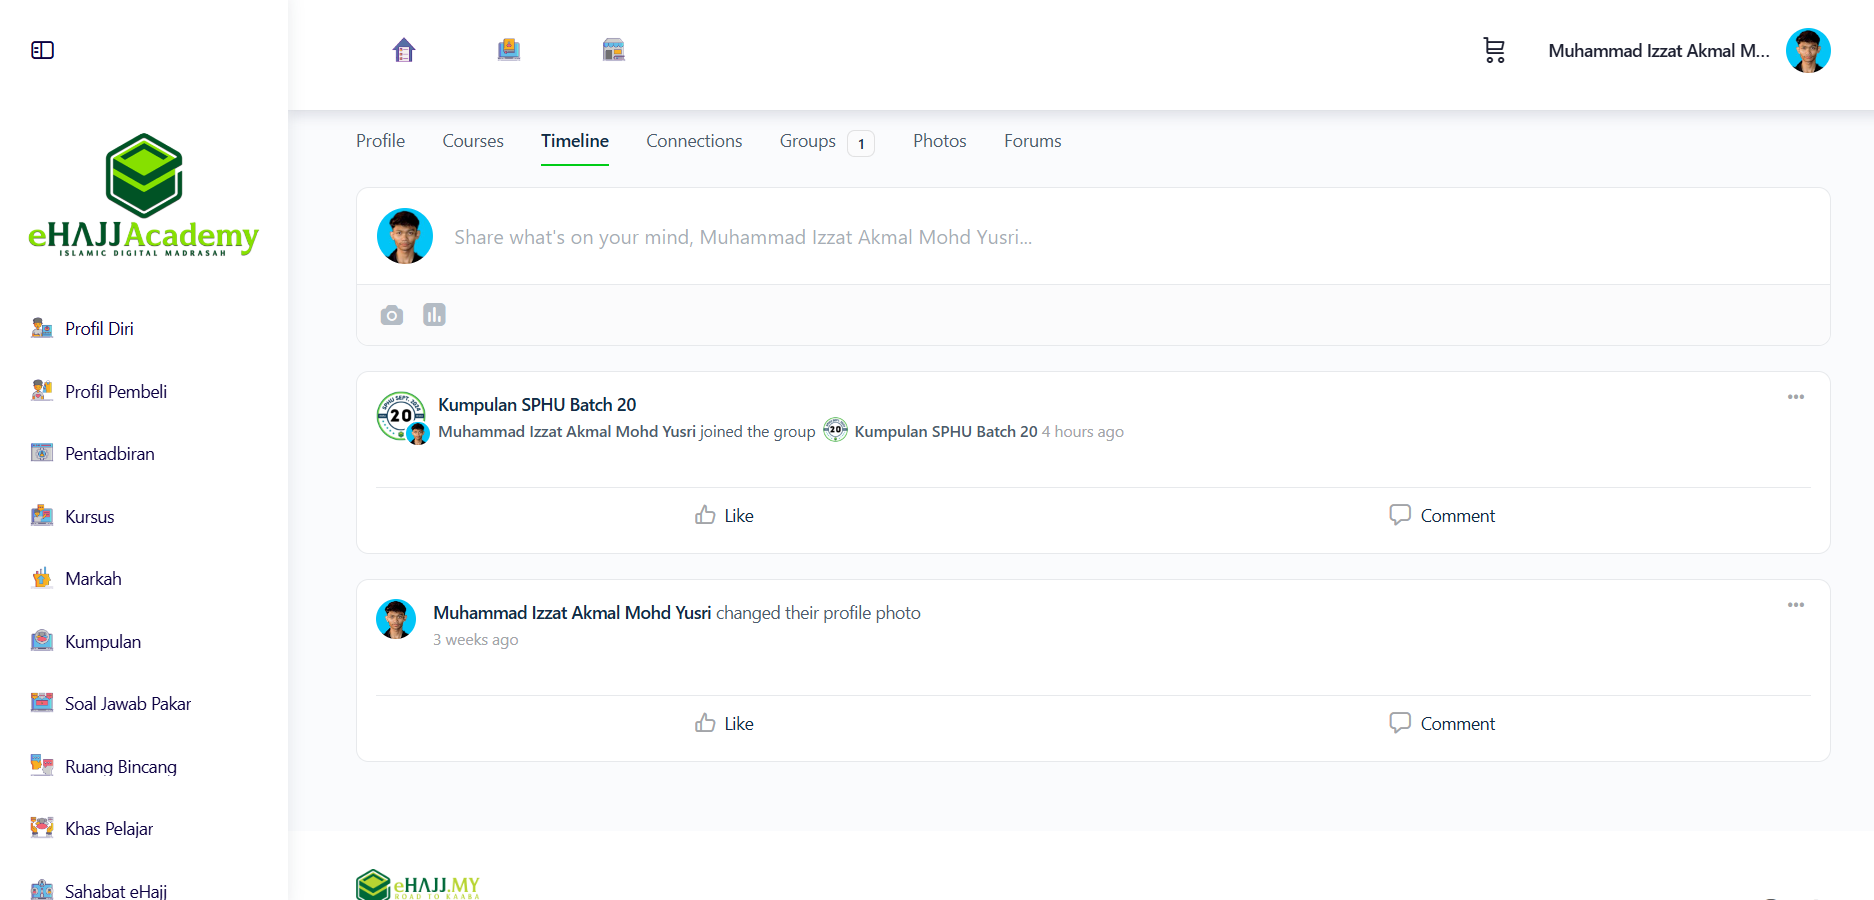Click the eHAJJ Academy logo
1874x900 pixels.
pyautogui.click(x=143, y=196)
